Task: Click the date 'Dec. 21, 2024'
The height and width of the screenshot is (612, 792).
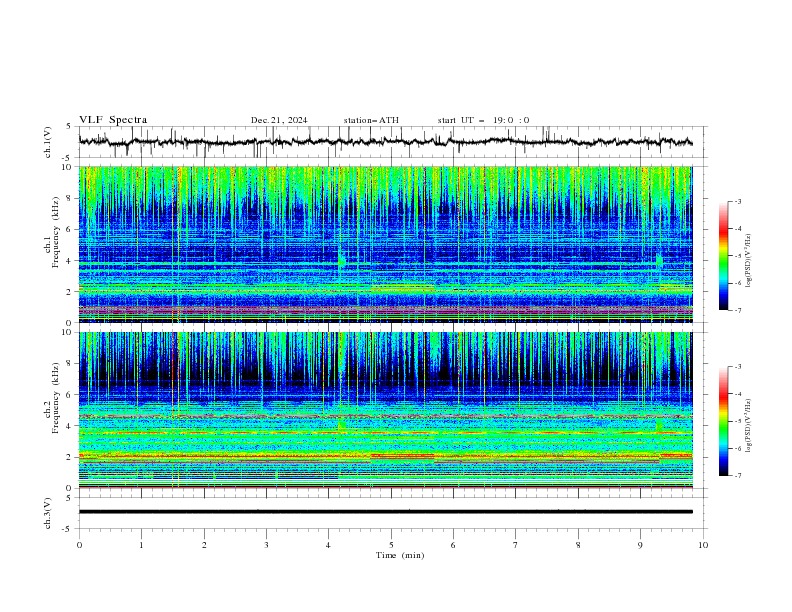Action: [x=279, y=120]
